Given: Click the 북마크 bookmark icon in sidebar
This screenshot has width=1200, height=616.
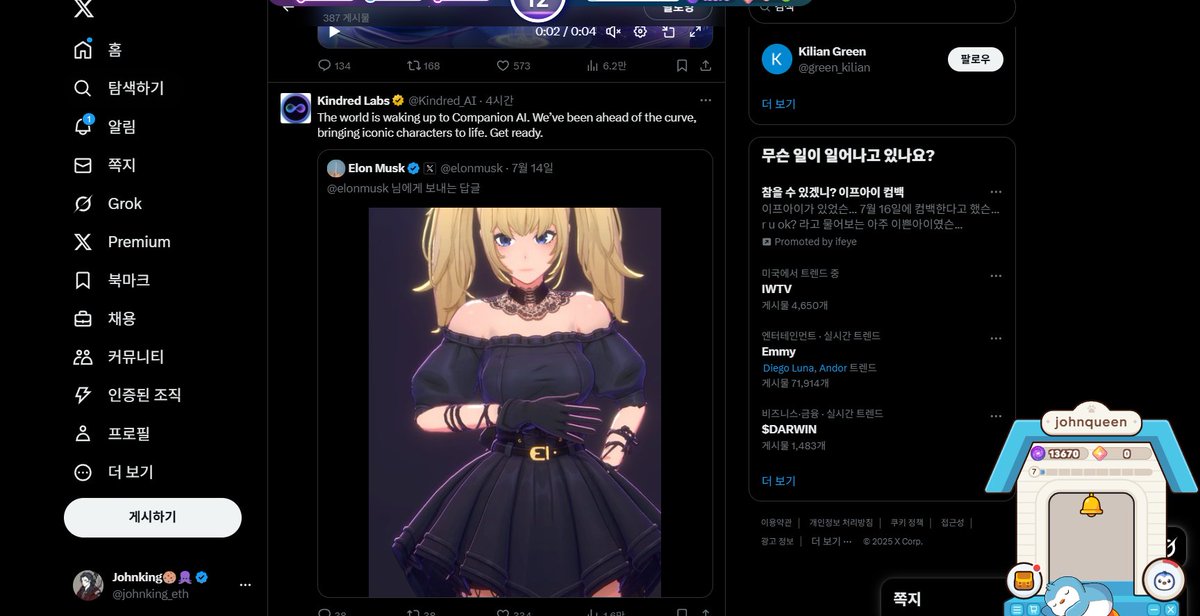Looking at the screenshot, I should pyautogui.click(x=83, y=280).
